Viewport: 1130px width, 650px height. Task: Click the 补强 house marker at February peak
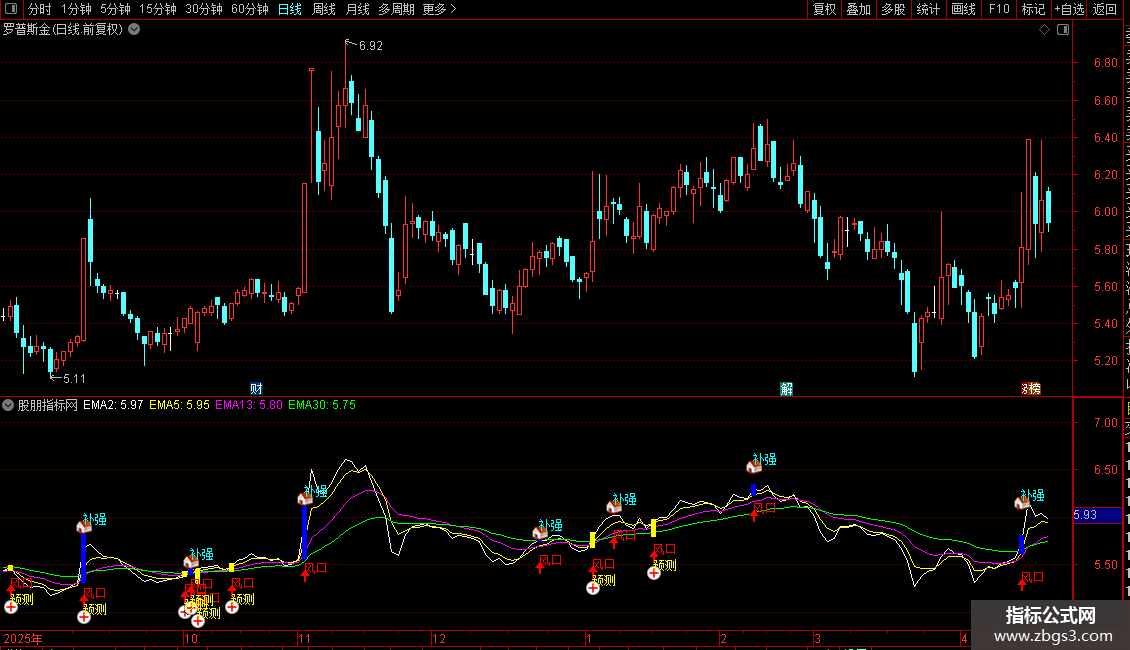click(x=754, y=466)
